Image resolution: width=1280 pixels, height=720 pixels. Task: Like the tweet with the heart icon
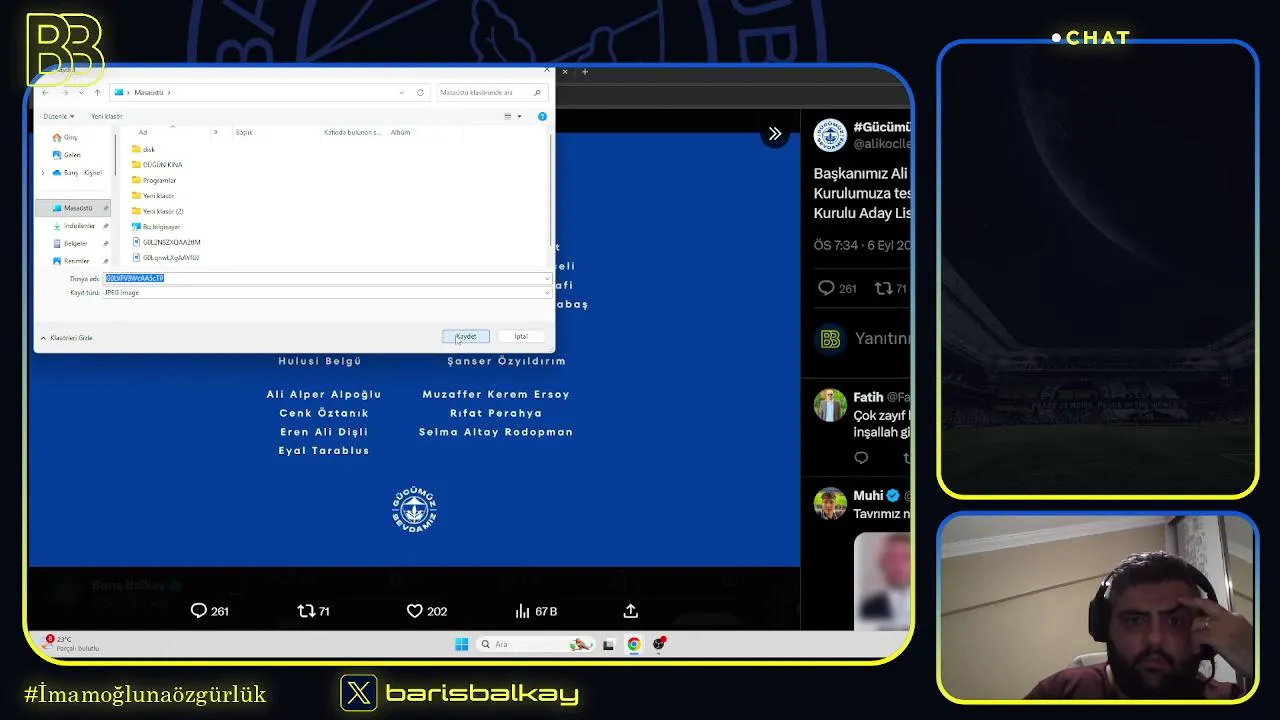[426, 611]
